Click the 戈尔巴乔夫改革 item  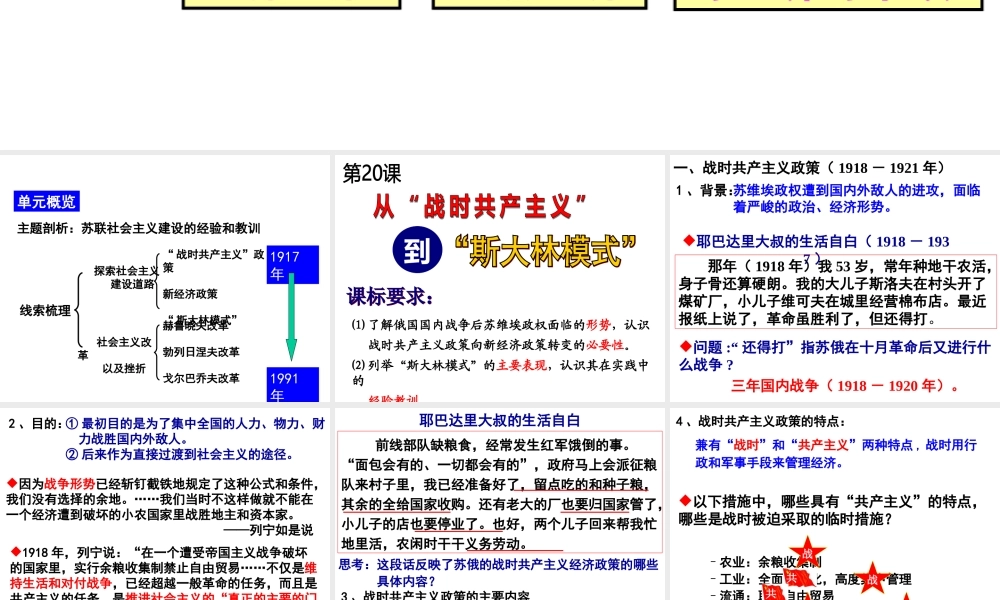pos(201,378)
